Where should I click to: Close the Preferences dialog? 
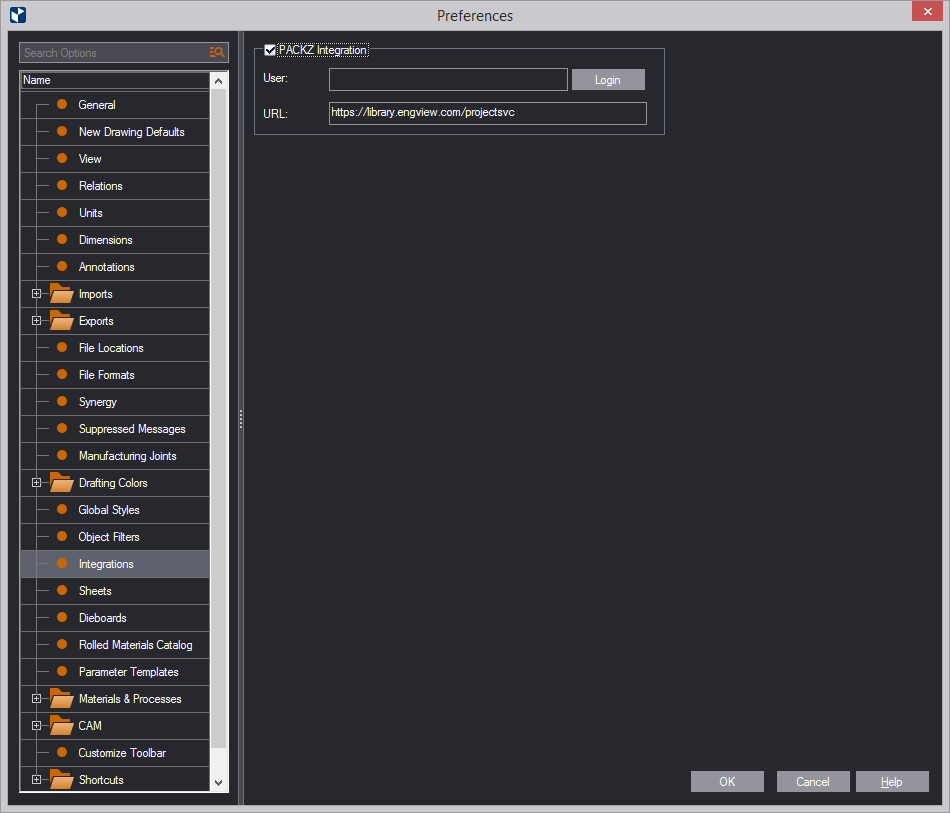click(x=927, y=12)
